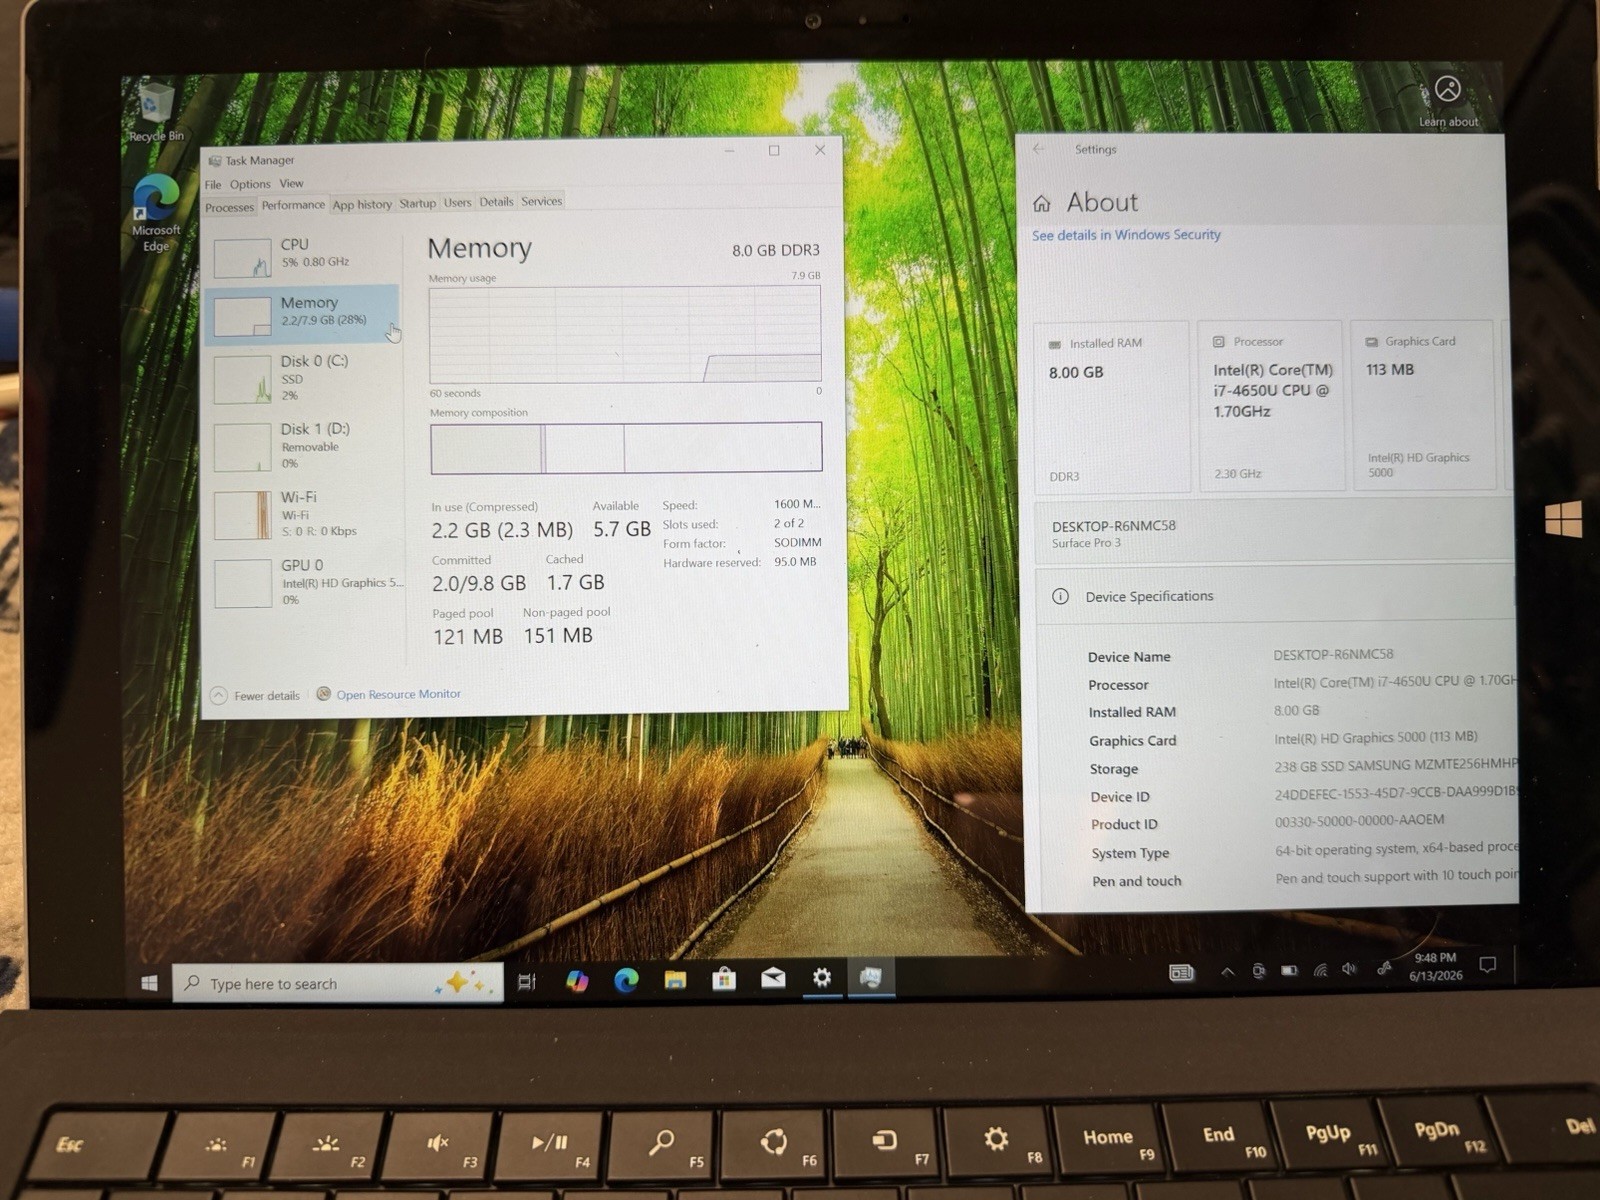Click the Product ID 00330-50000-00000-AAOEM text
Viewport: 1600px width, 1200px height.
click(1359, 820)
